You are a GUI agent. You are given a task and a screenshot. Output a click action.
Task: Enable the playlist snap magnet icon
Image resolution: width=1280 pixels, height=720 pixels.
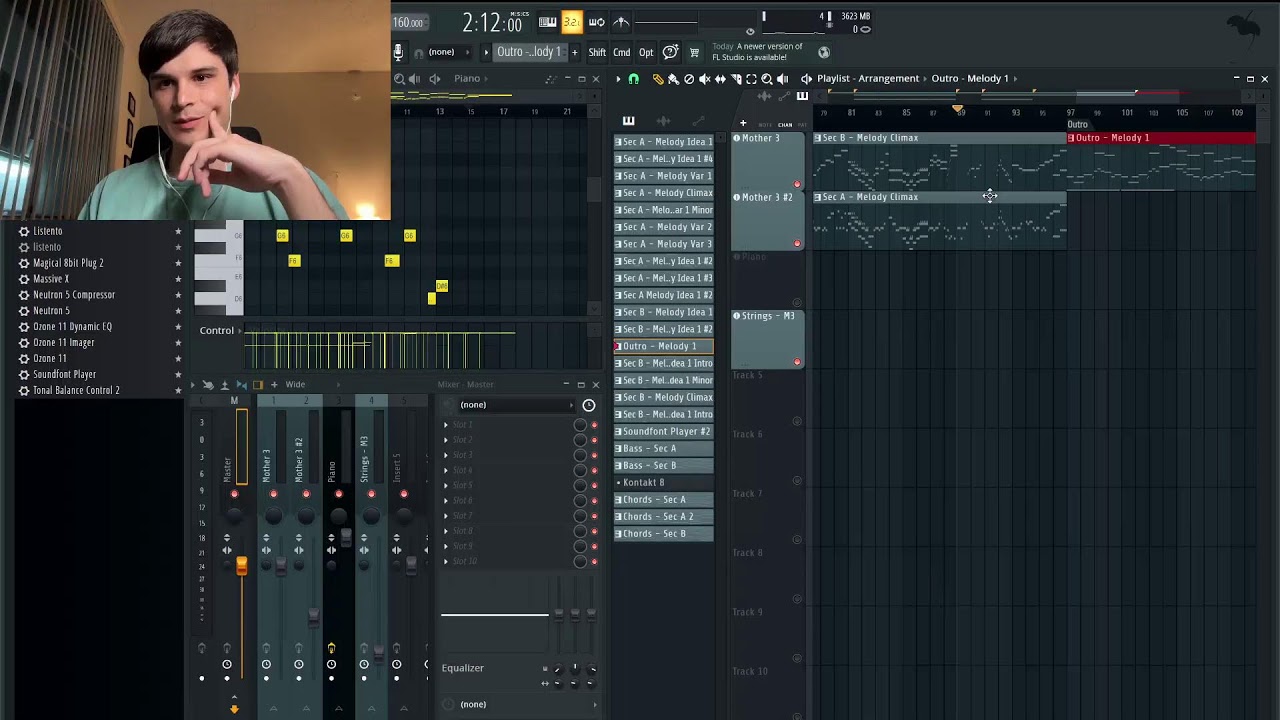point(634,79)
